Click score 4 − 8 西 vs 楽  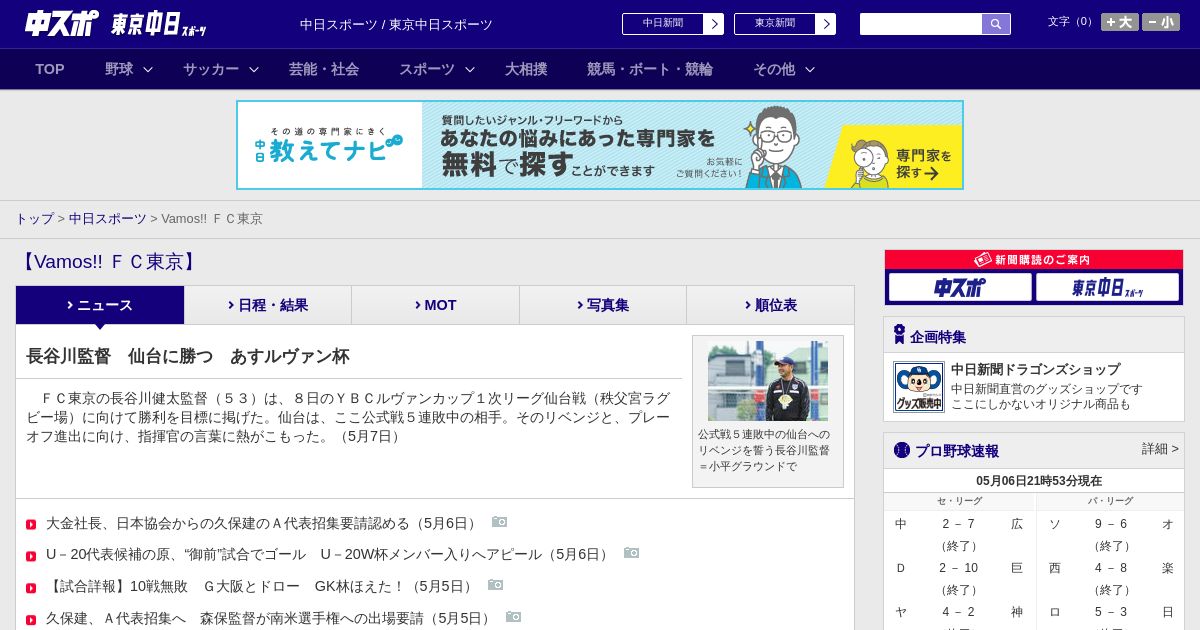[1111, 568]
